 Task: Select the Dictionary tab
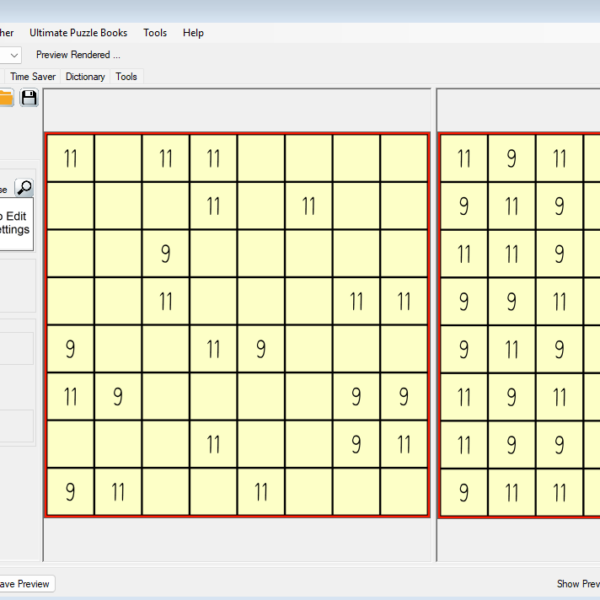(85, 76)
